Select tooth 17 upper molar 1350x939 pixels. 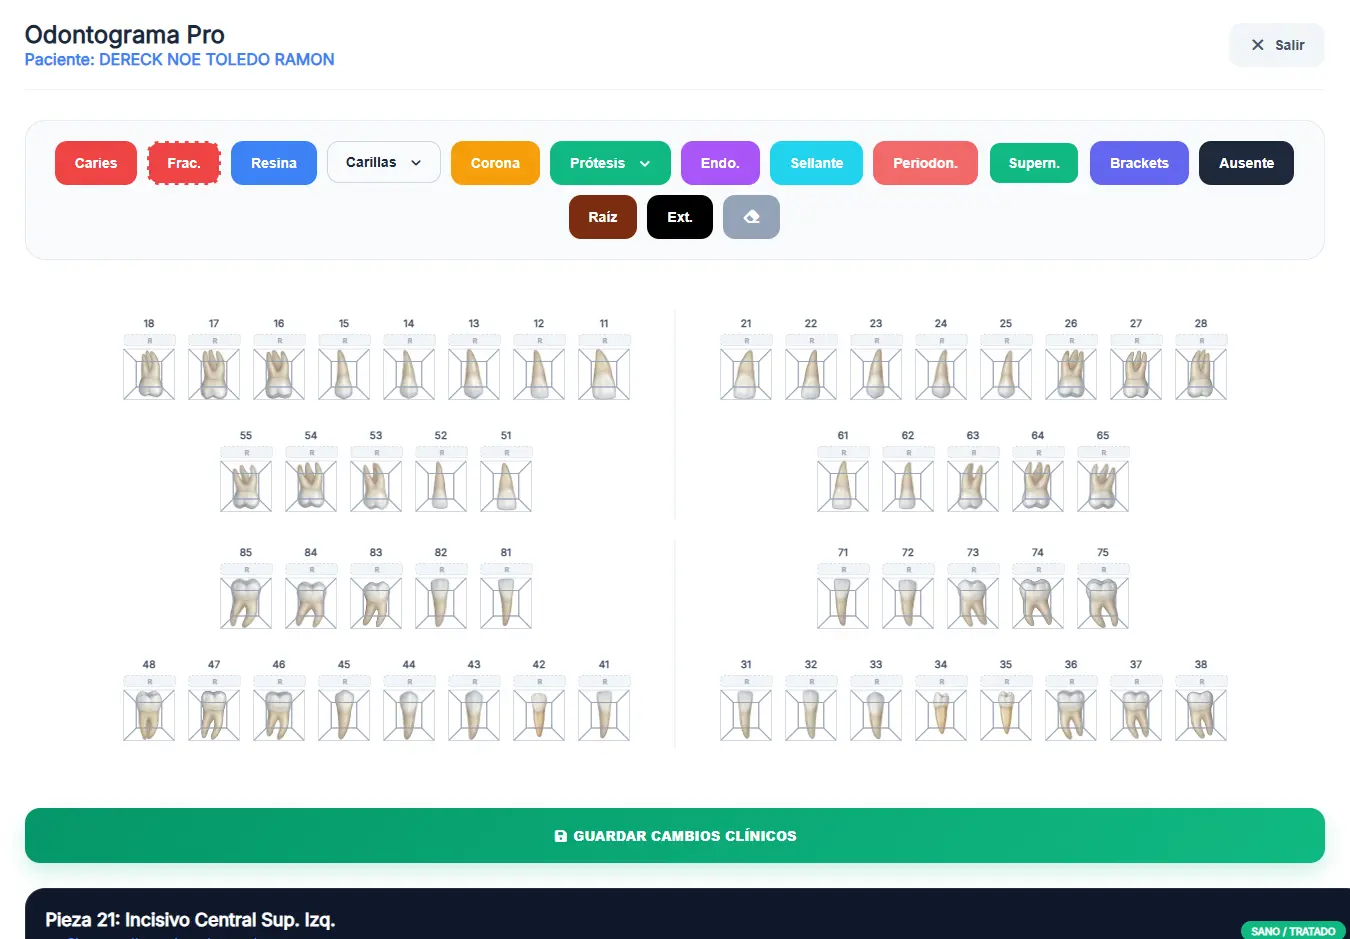214,374
